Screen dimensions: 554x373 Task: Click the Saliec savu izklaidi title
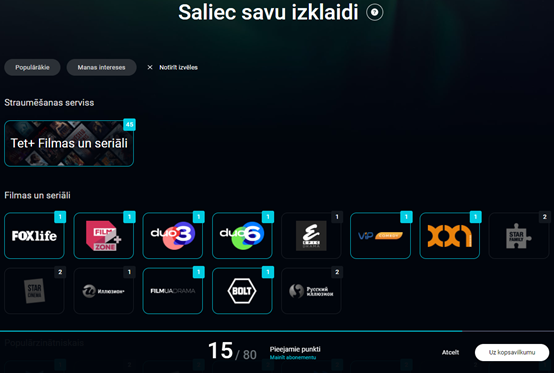point(268,12)
